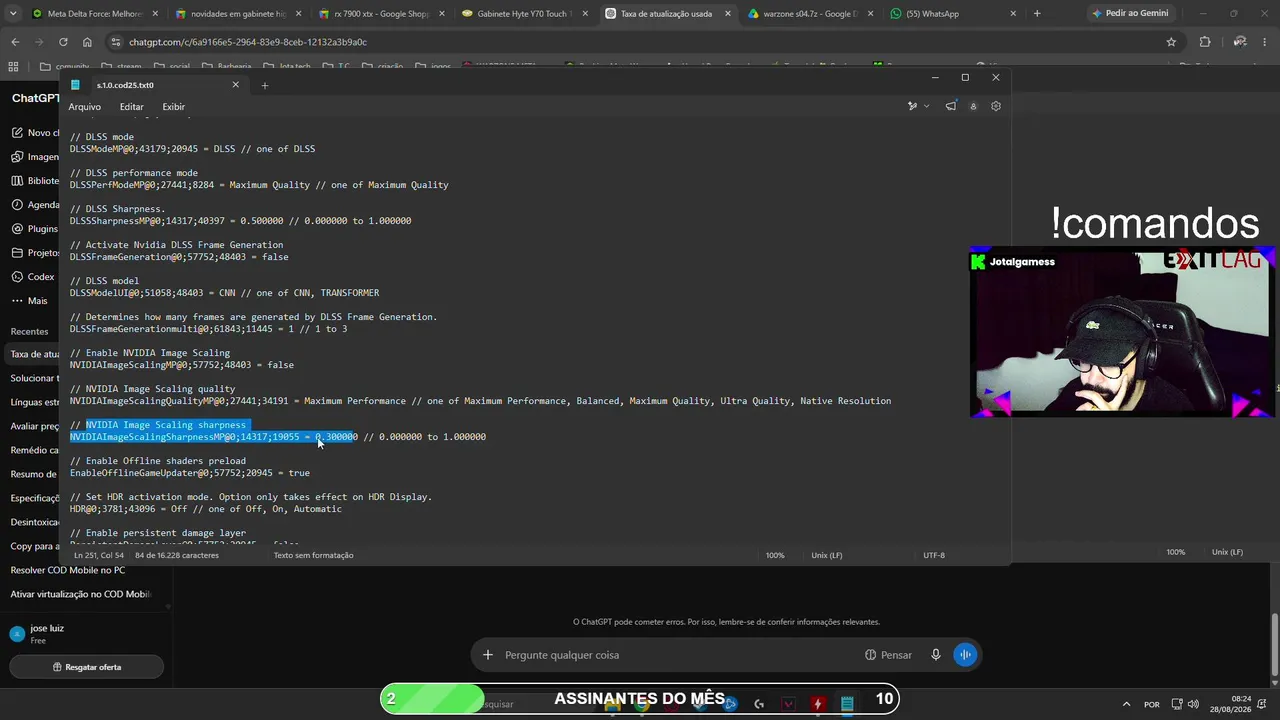The height and width of the screenshot is (720, 1280).
Task: Open Plugins in ChatGPT sidebar
Action: tap(33, 229)
